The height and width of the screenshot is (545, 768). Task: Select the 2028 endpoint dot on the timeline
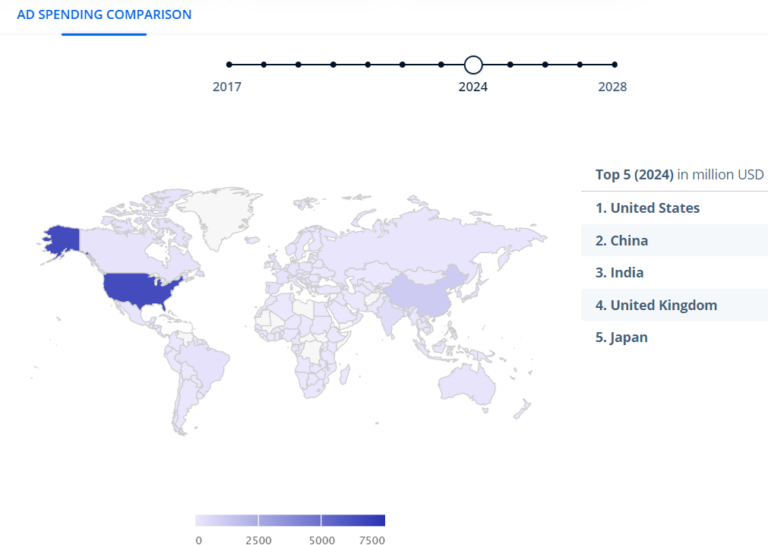[x=614, y=65]
